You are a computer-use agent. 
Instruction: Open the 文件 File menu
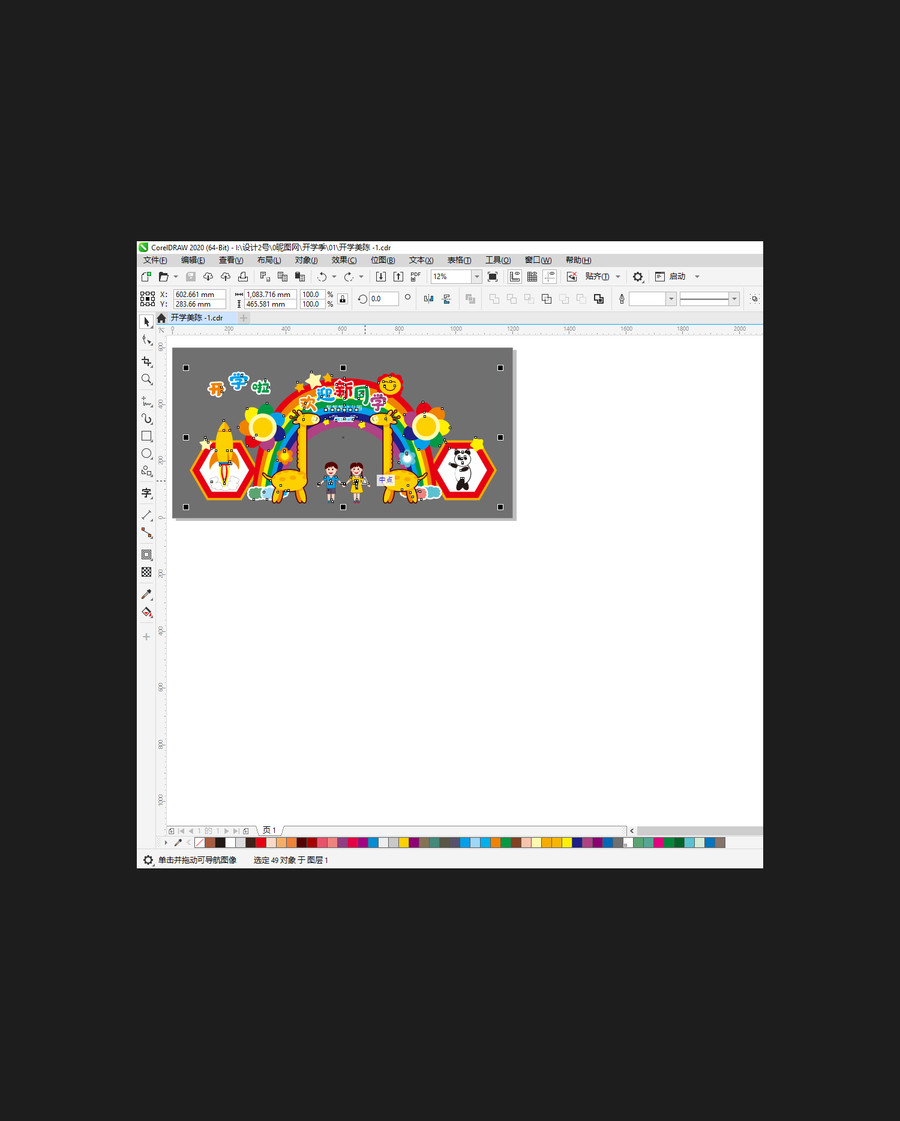click(155, 260)
